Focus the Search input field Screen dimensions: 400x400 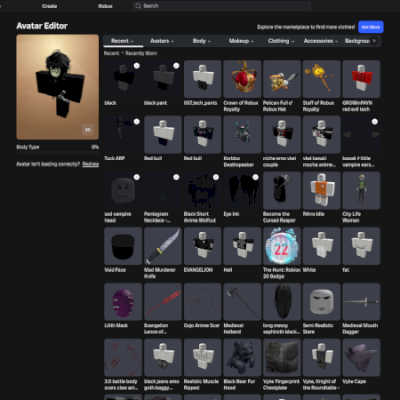coord(222,6)
